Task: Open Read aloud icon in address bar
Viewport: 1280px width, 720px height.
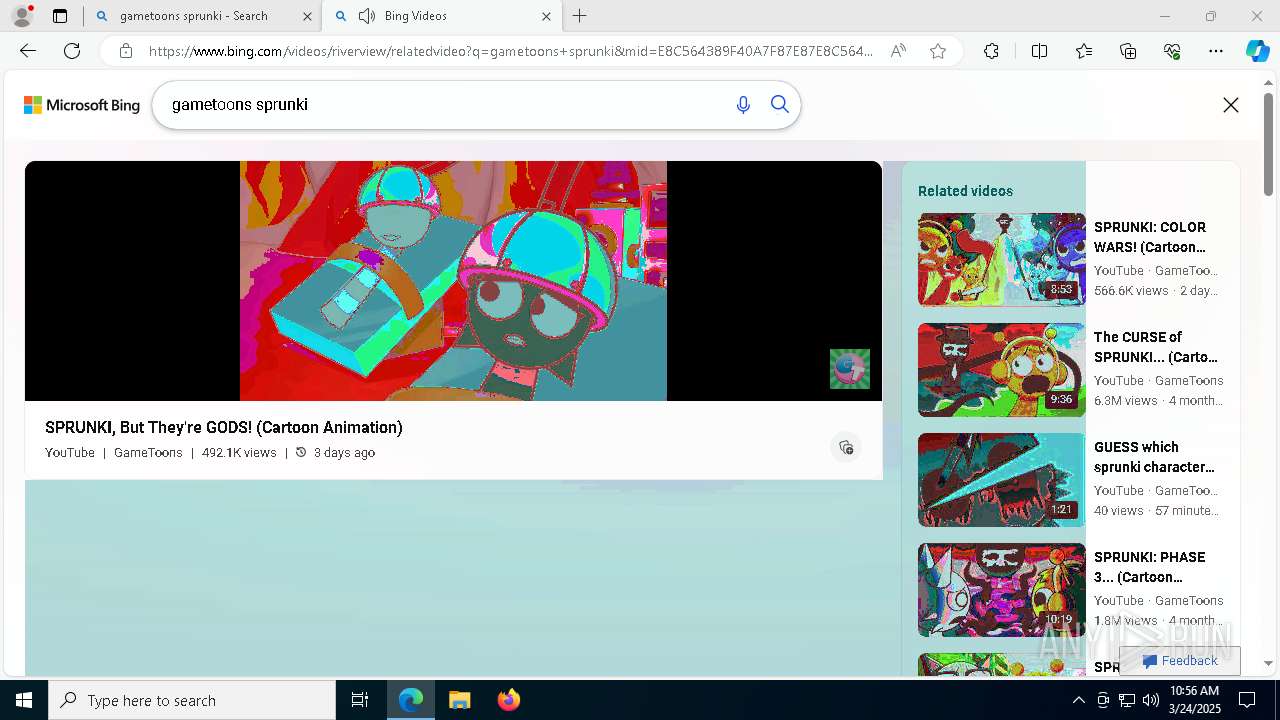Action: (898, 51)
